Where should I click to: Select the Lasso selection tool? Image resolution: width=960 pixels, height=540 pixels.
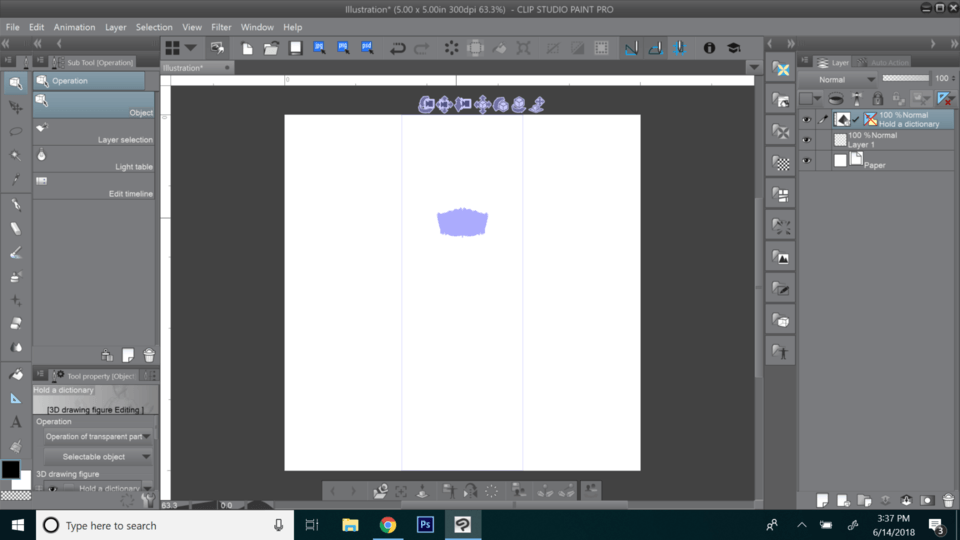pyautogui.click(x=16, y=131)
